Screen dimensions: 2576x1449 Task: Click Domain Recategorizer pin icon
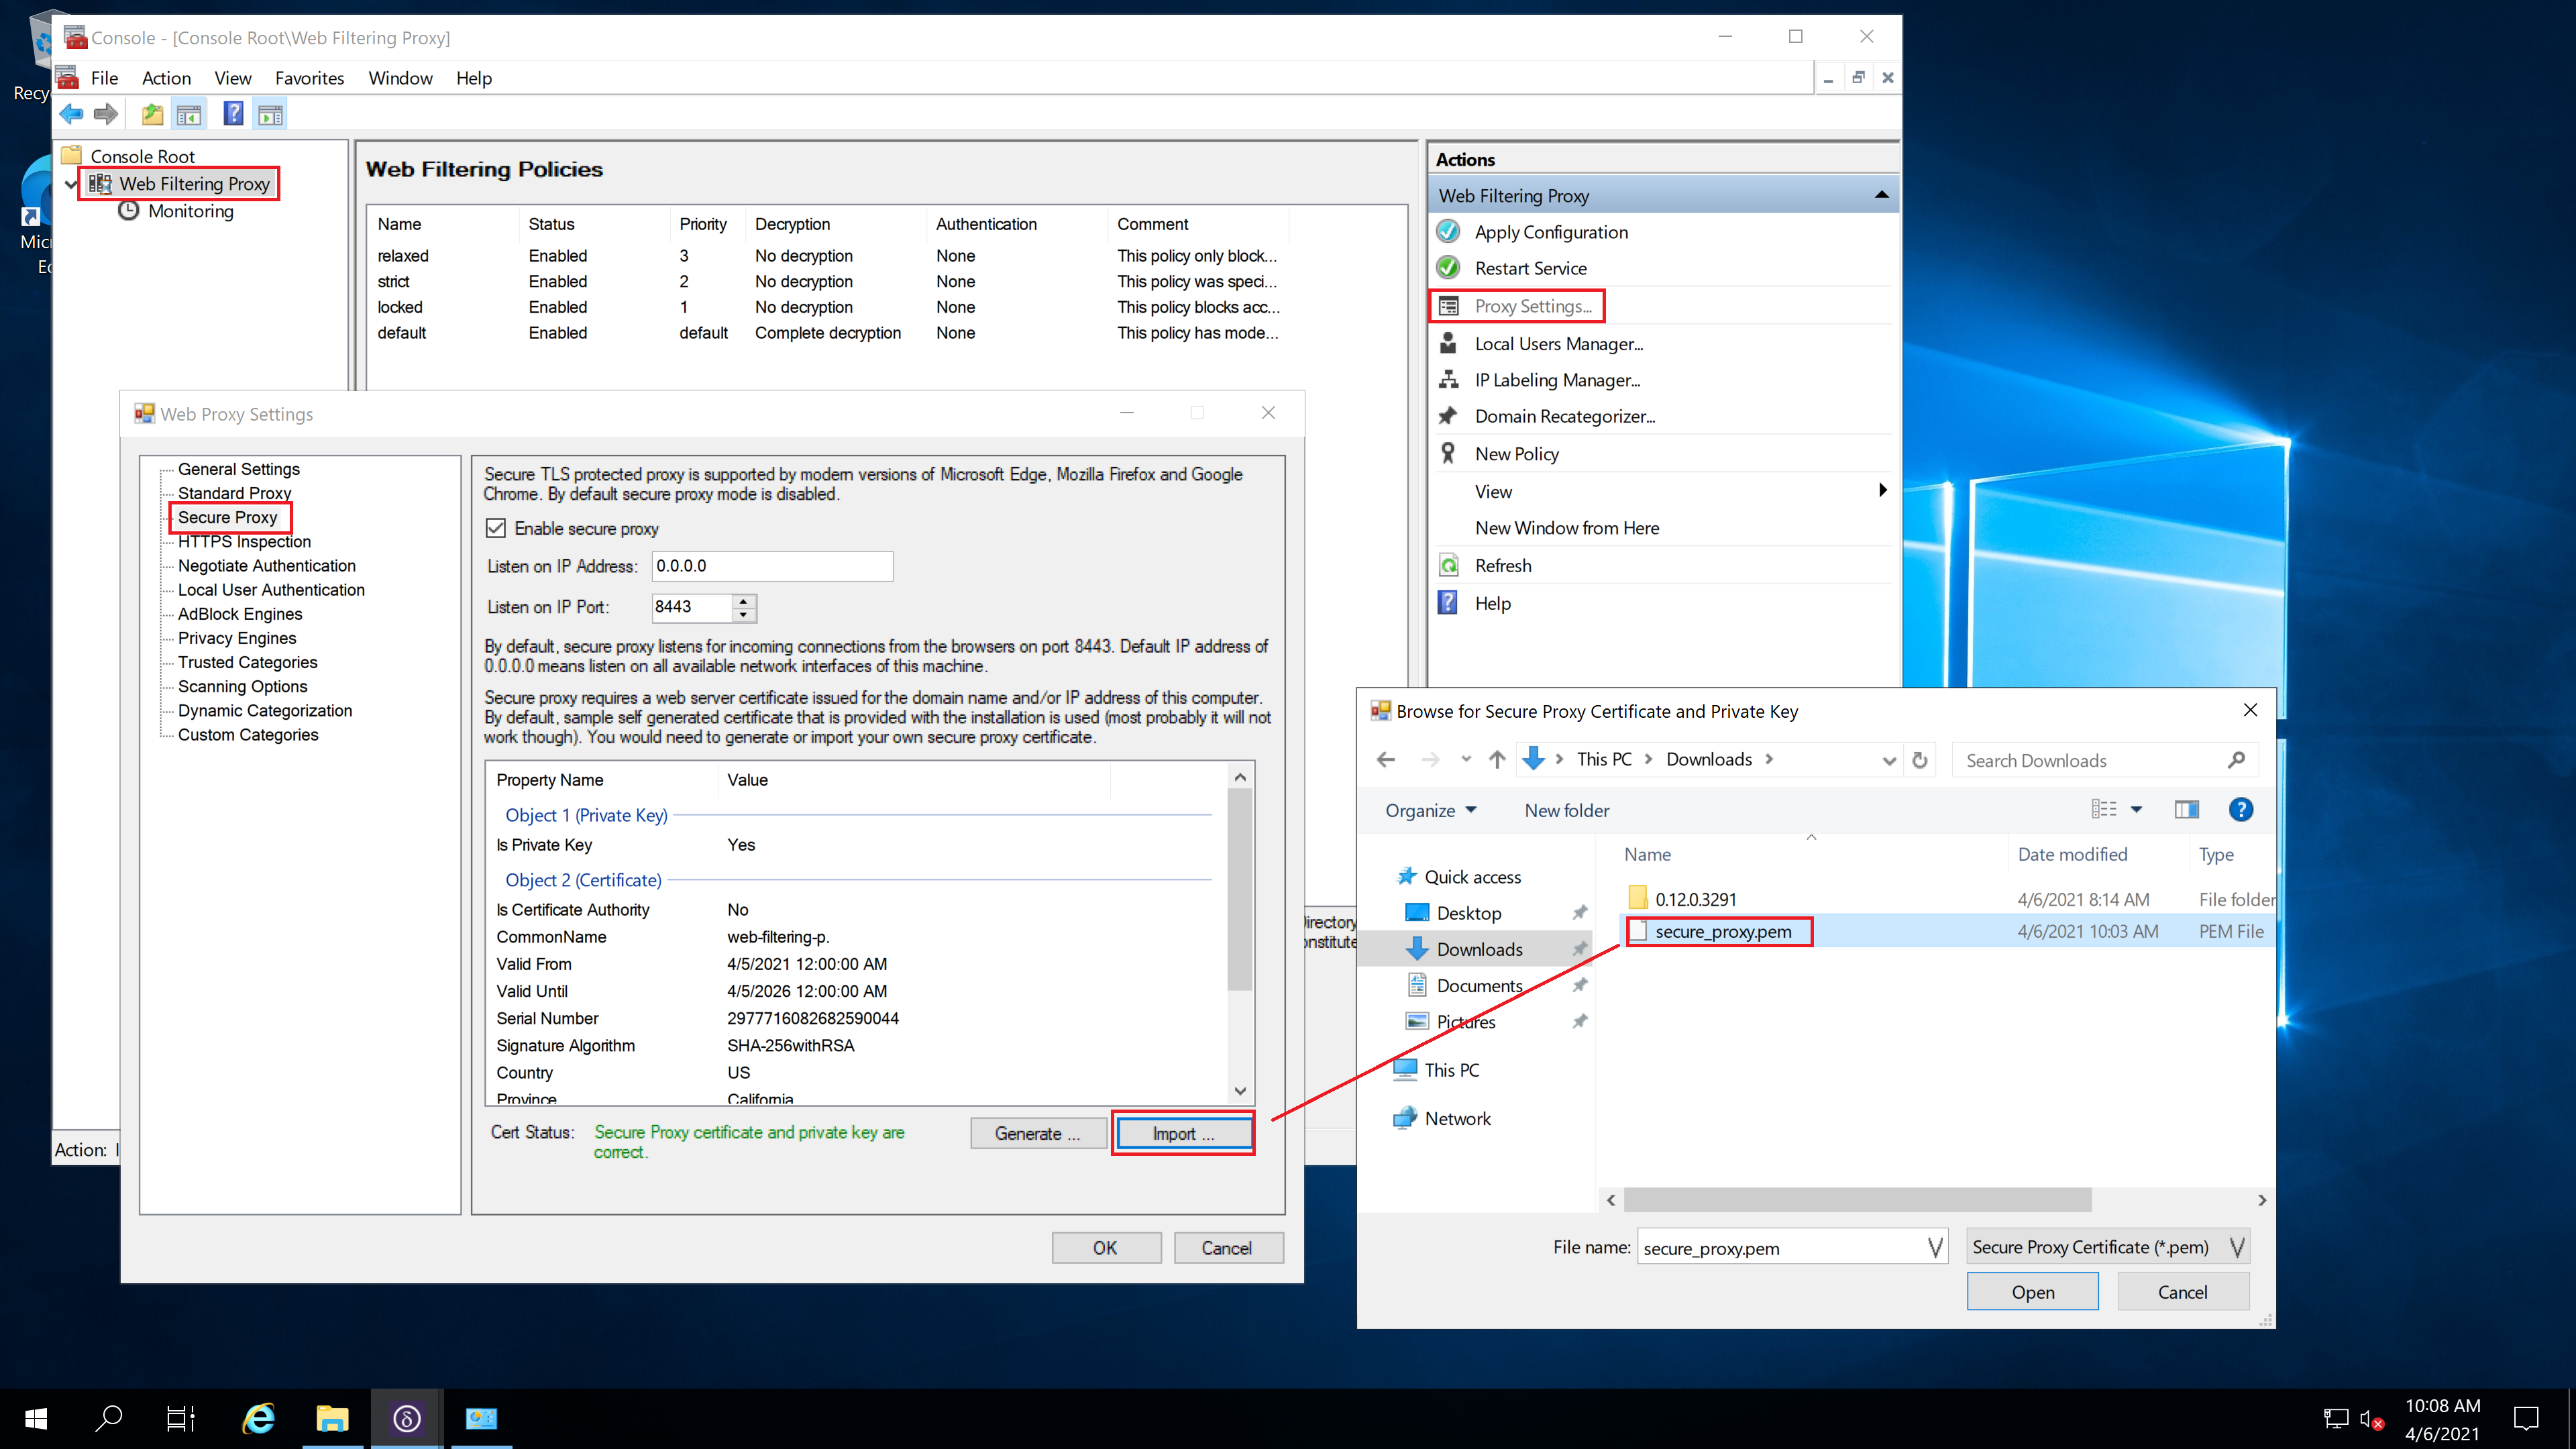coord(1448,416)
